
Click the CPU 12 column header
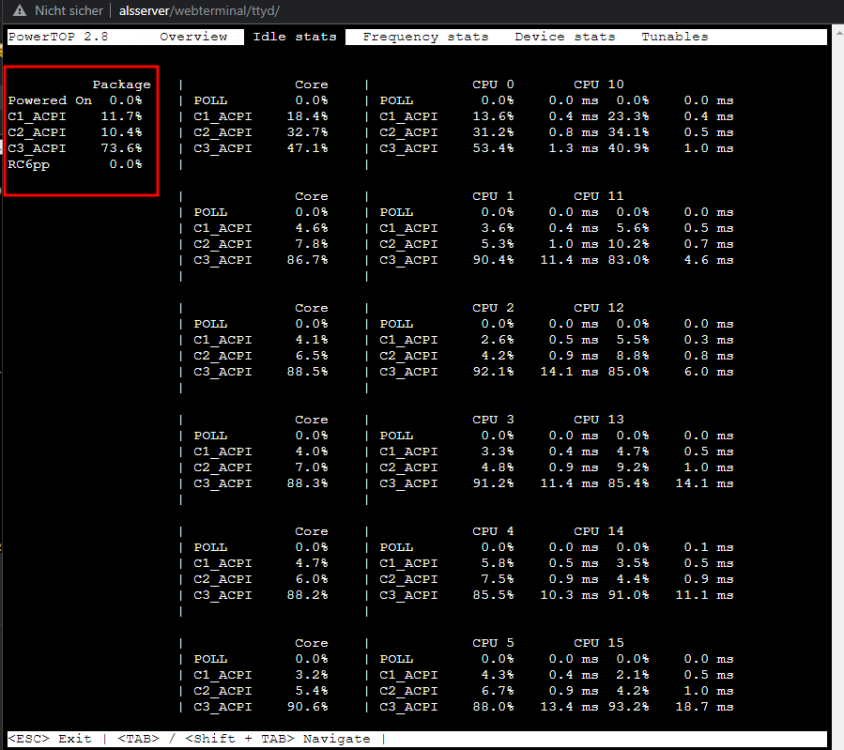599,307
